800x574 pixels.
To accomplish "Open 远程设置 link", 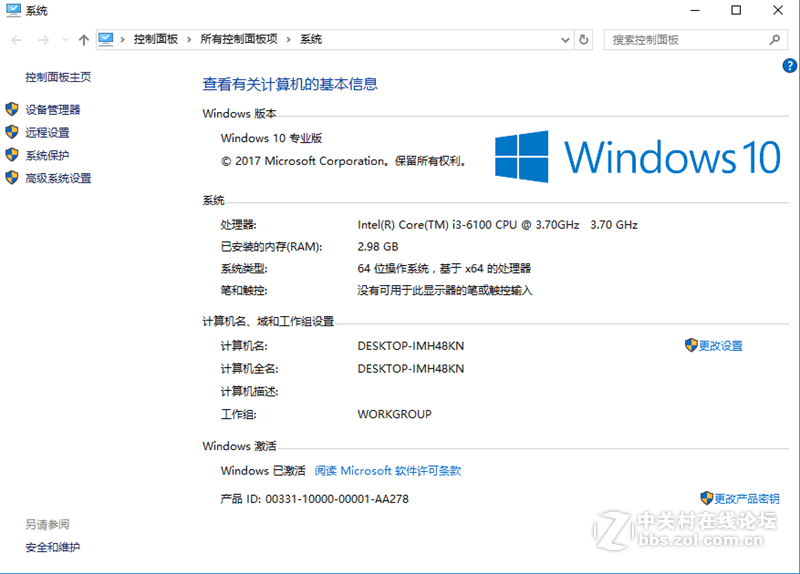I will pyautogui.click(x=47, y=133).
